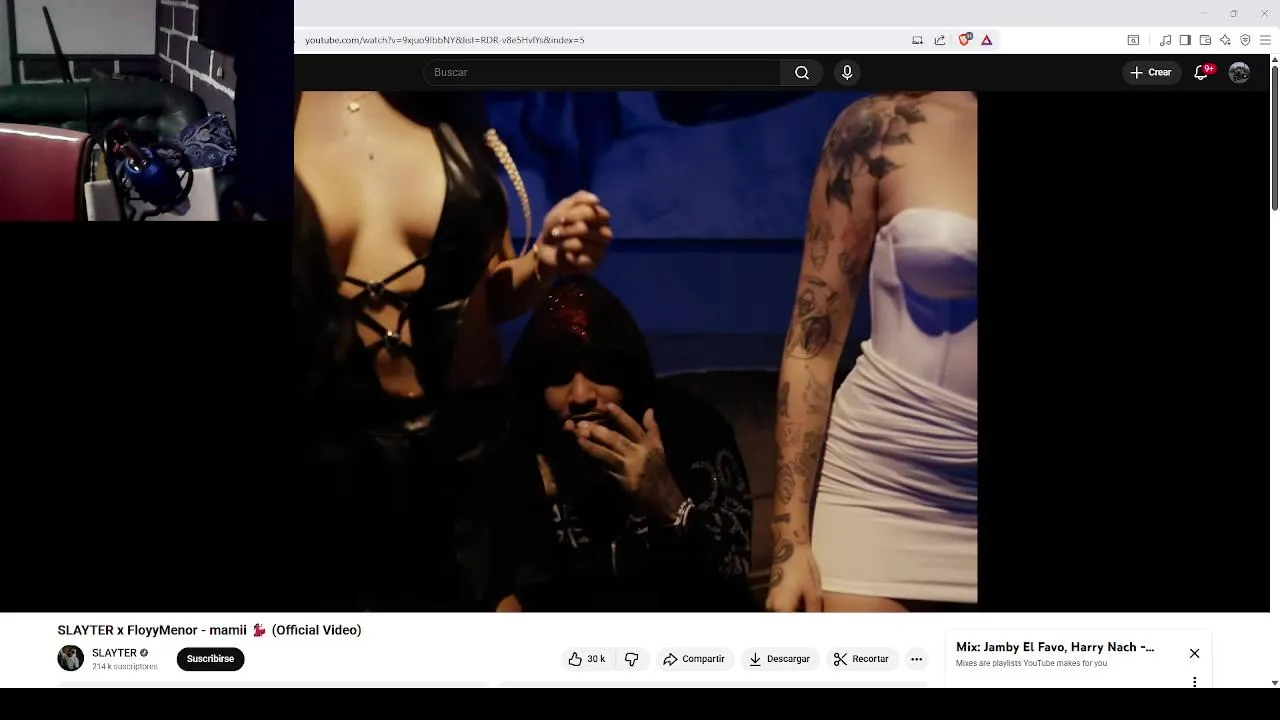This screenshot has height=720, width=1280.
Task: Click the scrollbar up arrow
Action: 1274,60
